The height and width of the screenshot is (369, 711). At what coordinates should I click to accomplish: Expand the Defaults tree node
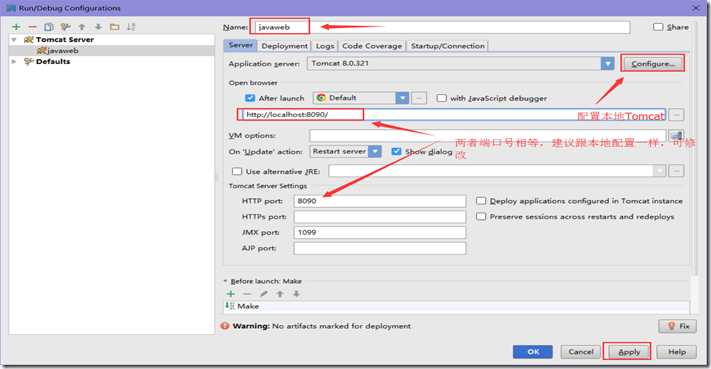[14, 61]
